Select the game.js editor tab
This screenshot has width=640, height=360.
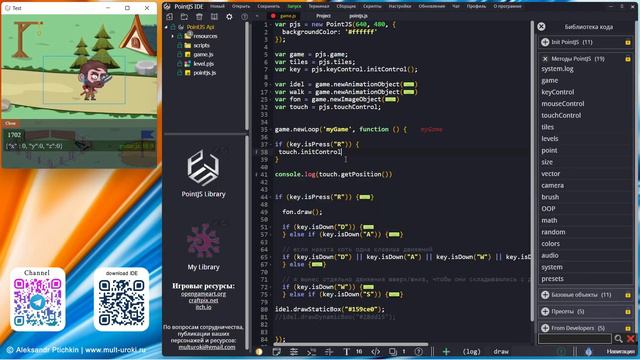[288, 16]
